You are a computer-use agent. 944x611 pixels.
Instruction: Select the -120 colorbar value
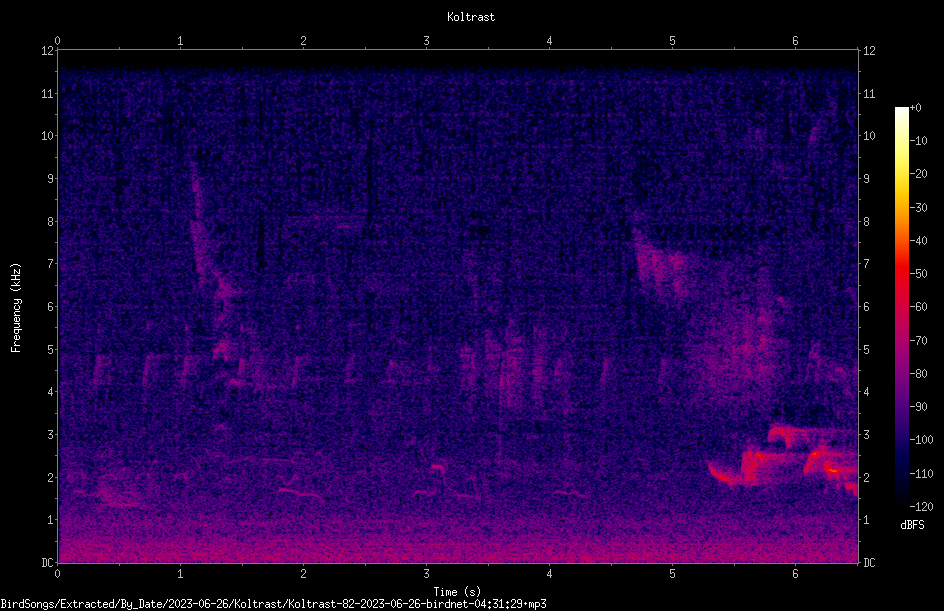coord(921,507)
